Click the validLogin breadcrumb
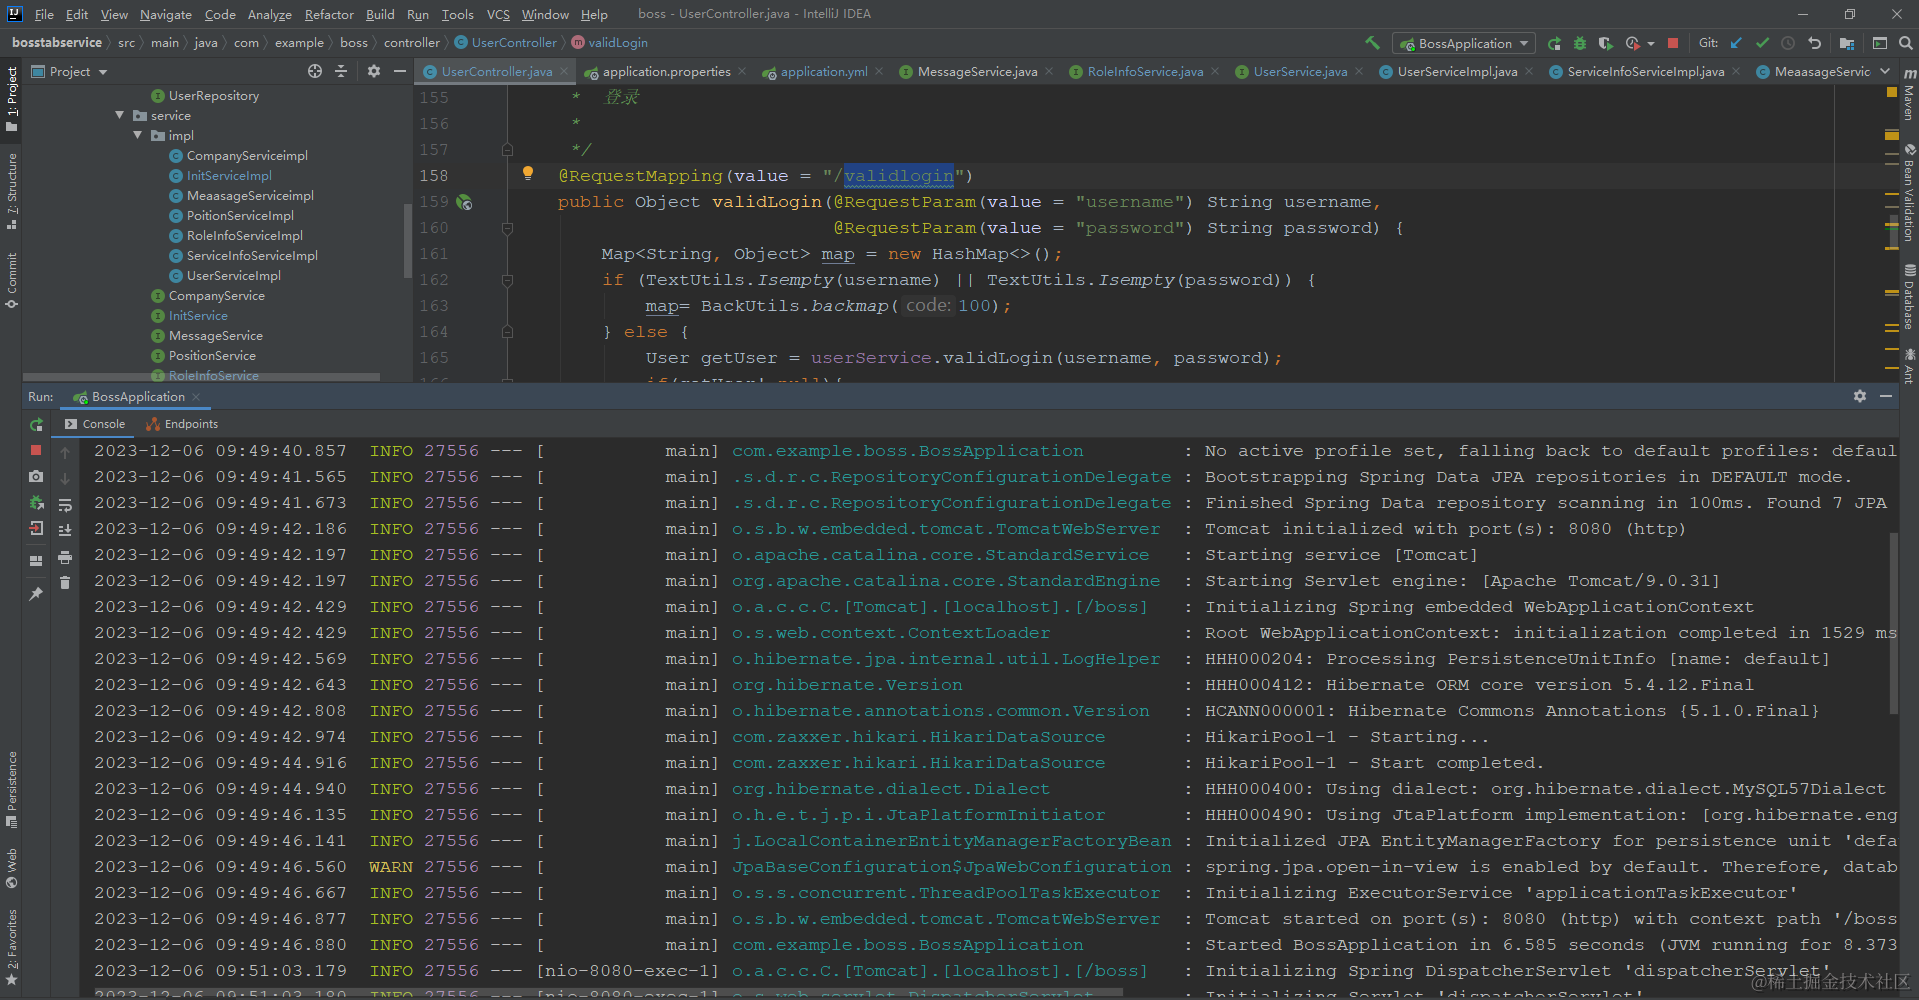Image resolution: width=1919 pixels, height=1000 pixels. [609, 42]
